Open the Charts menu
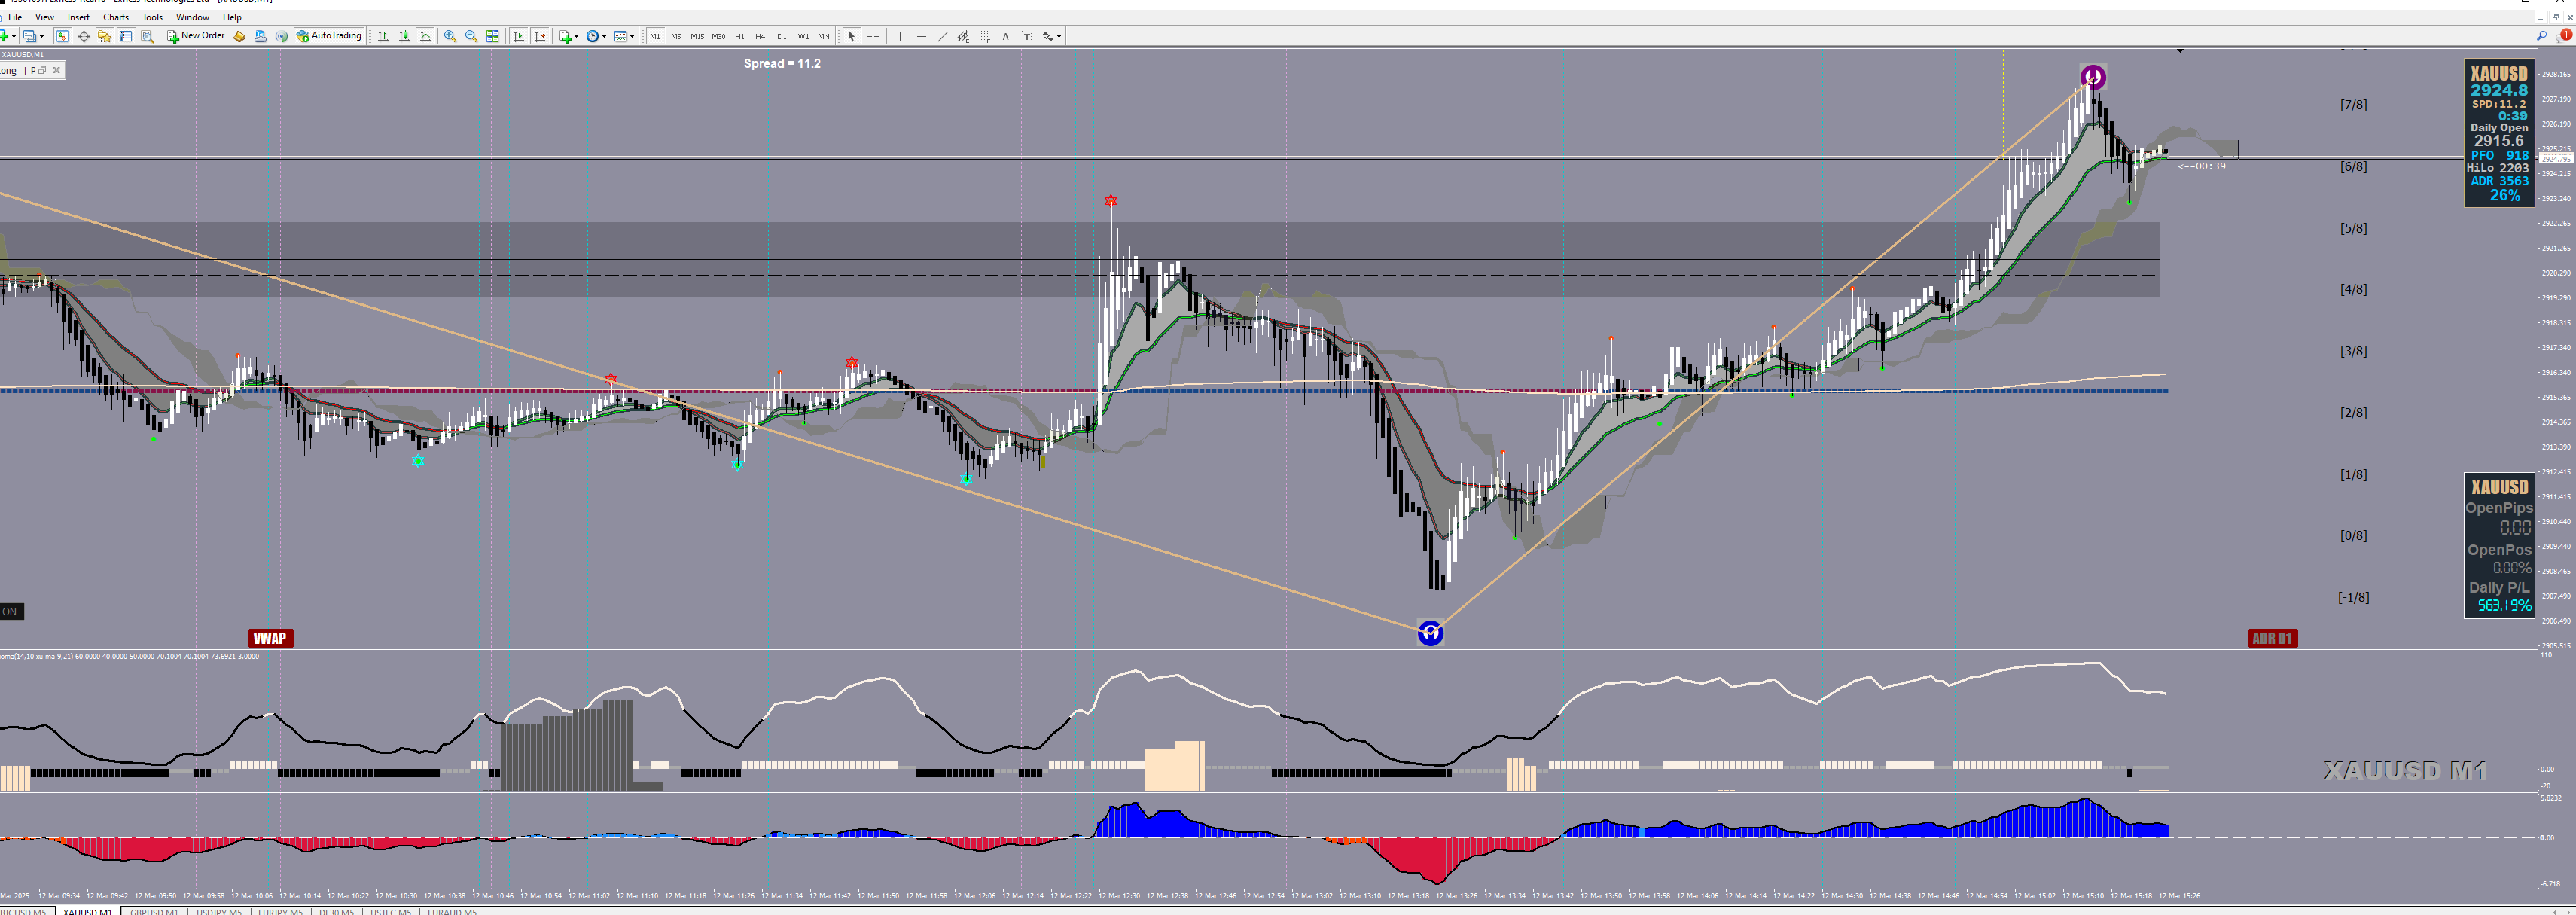The width and height of the screenshot is (2576, 915). (x=116, y=17)
